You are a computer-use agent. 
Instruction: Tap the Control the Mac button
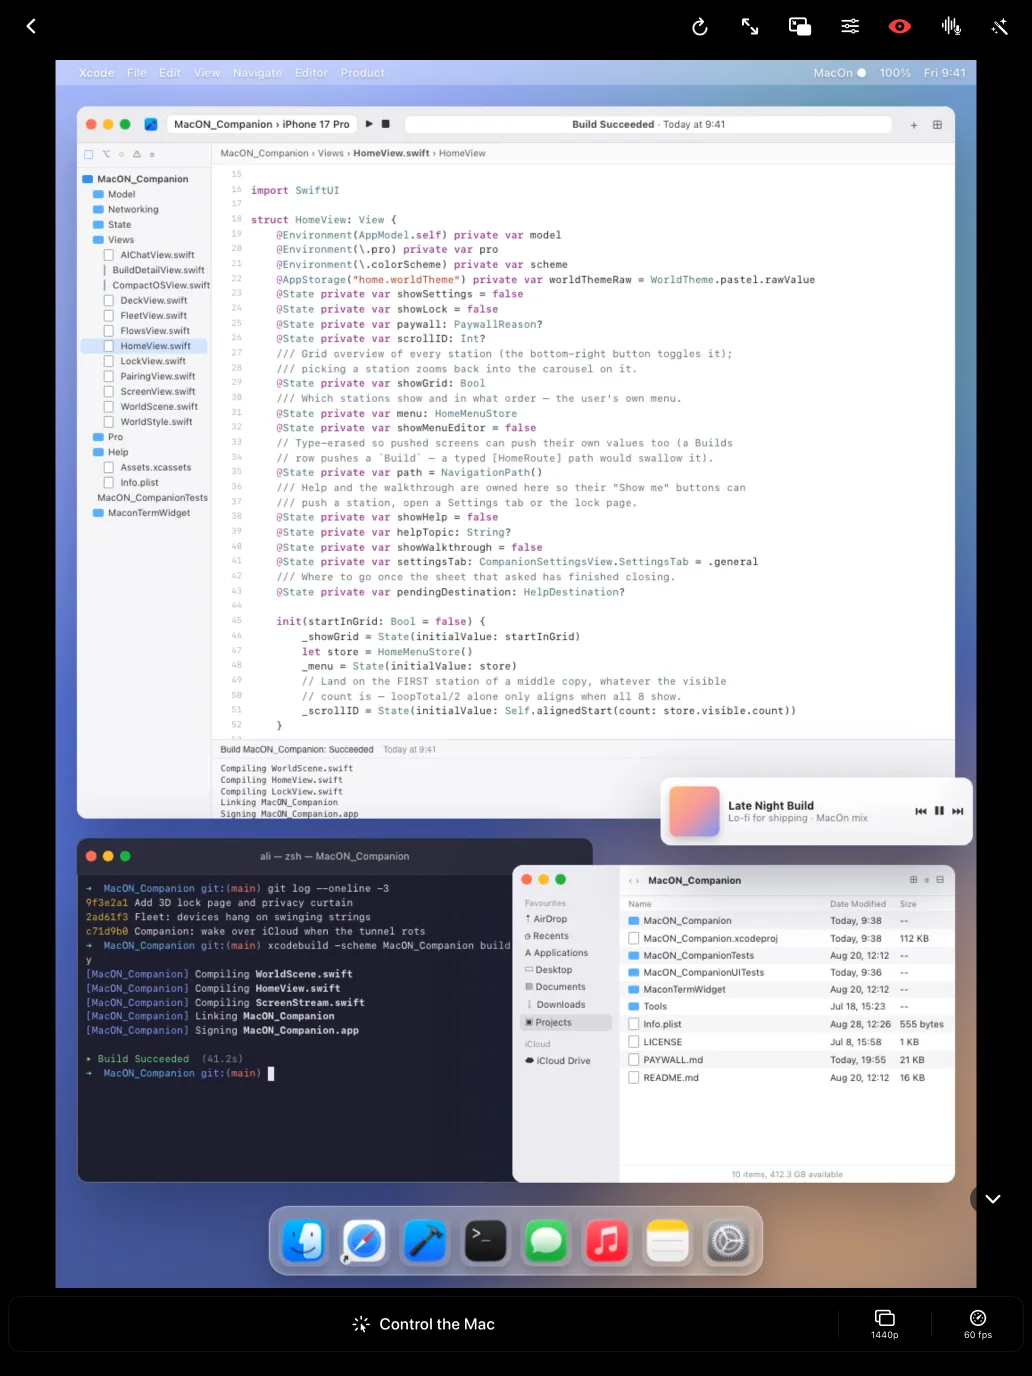[x=424, y=1324]
